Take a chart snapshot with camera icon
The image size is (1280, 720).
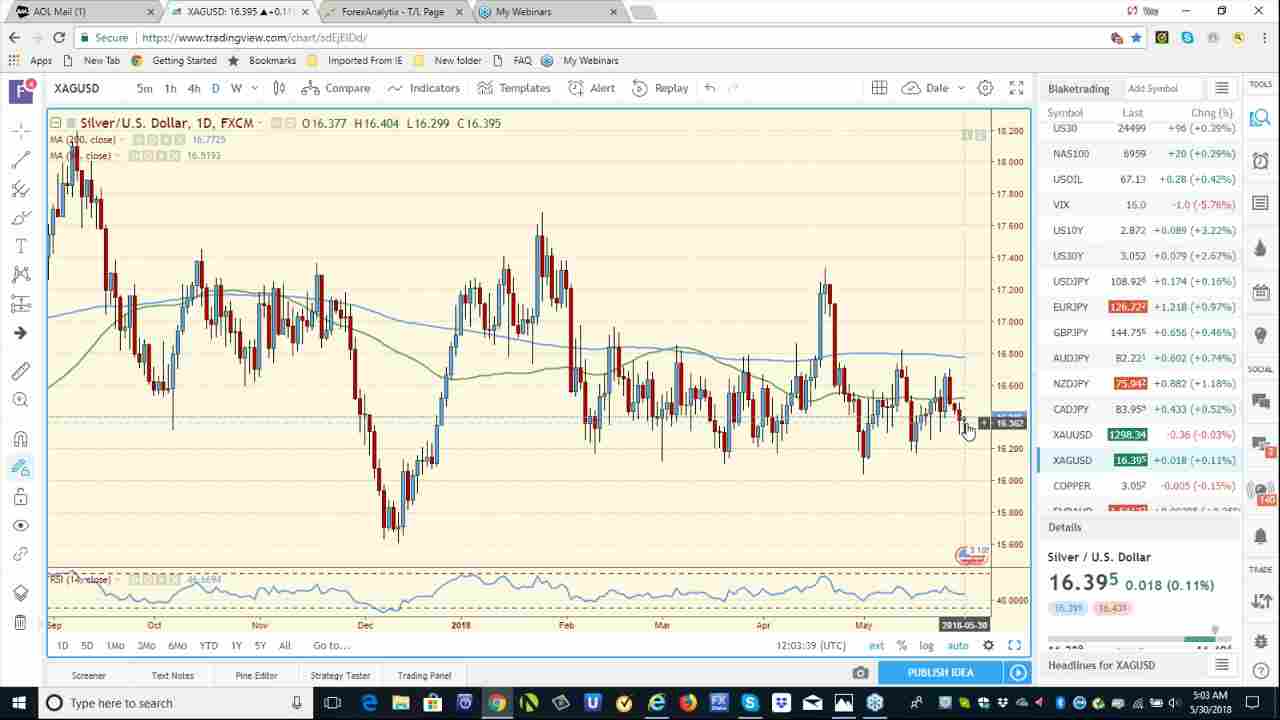pos(860,673)
